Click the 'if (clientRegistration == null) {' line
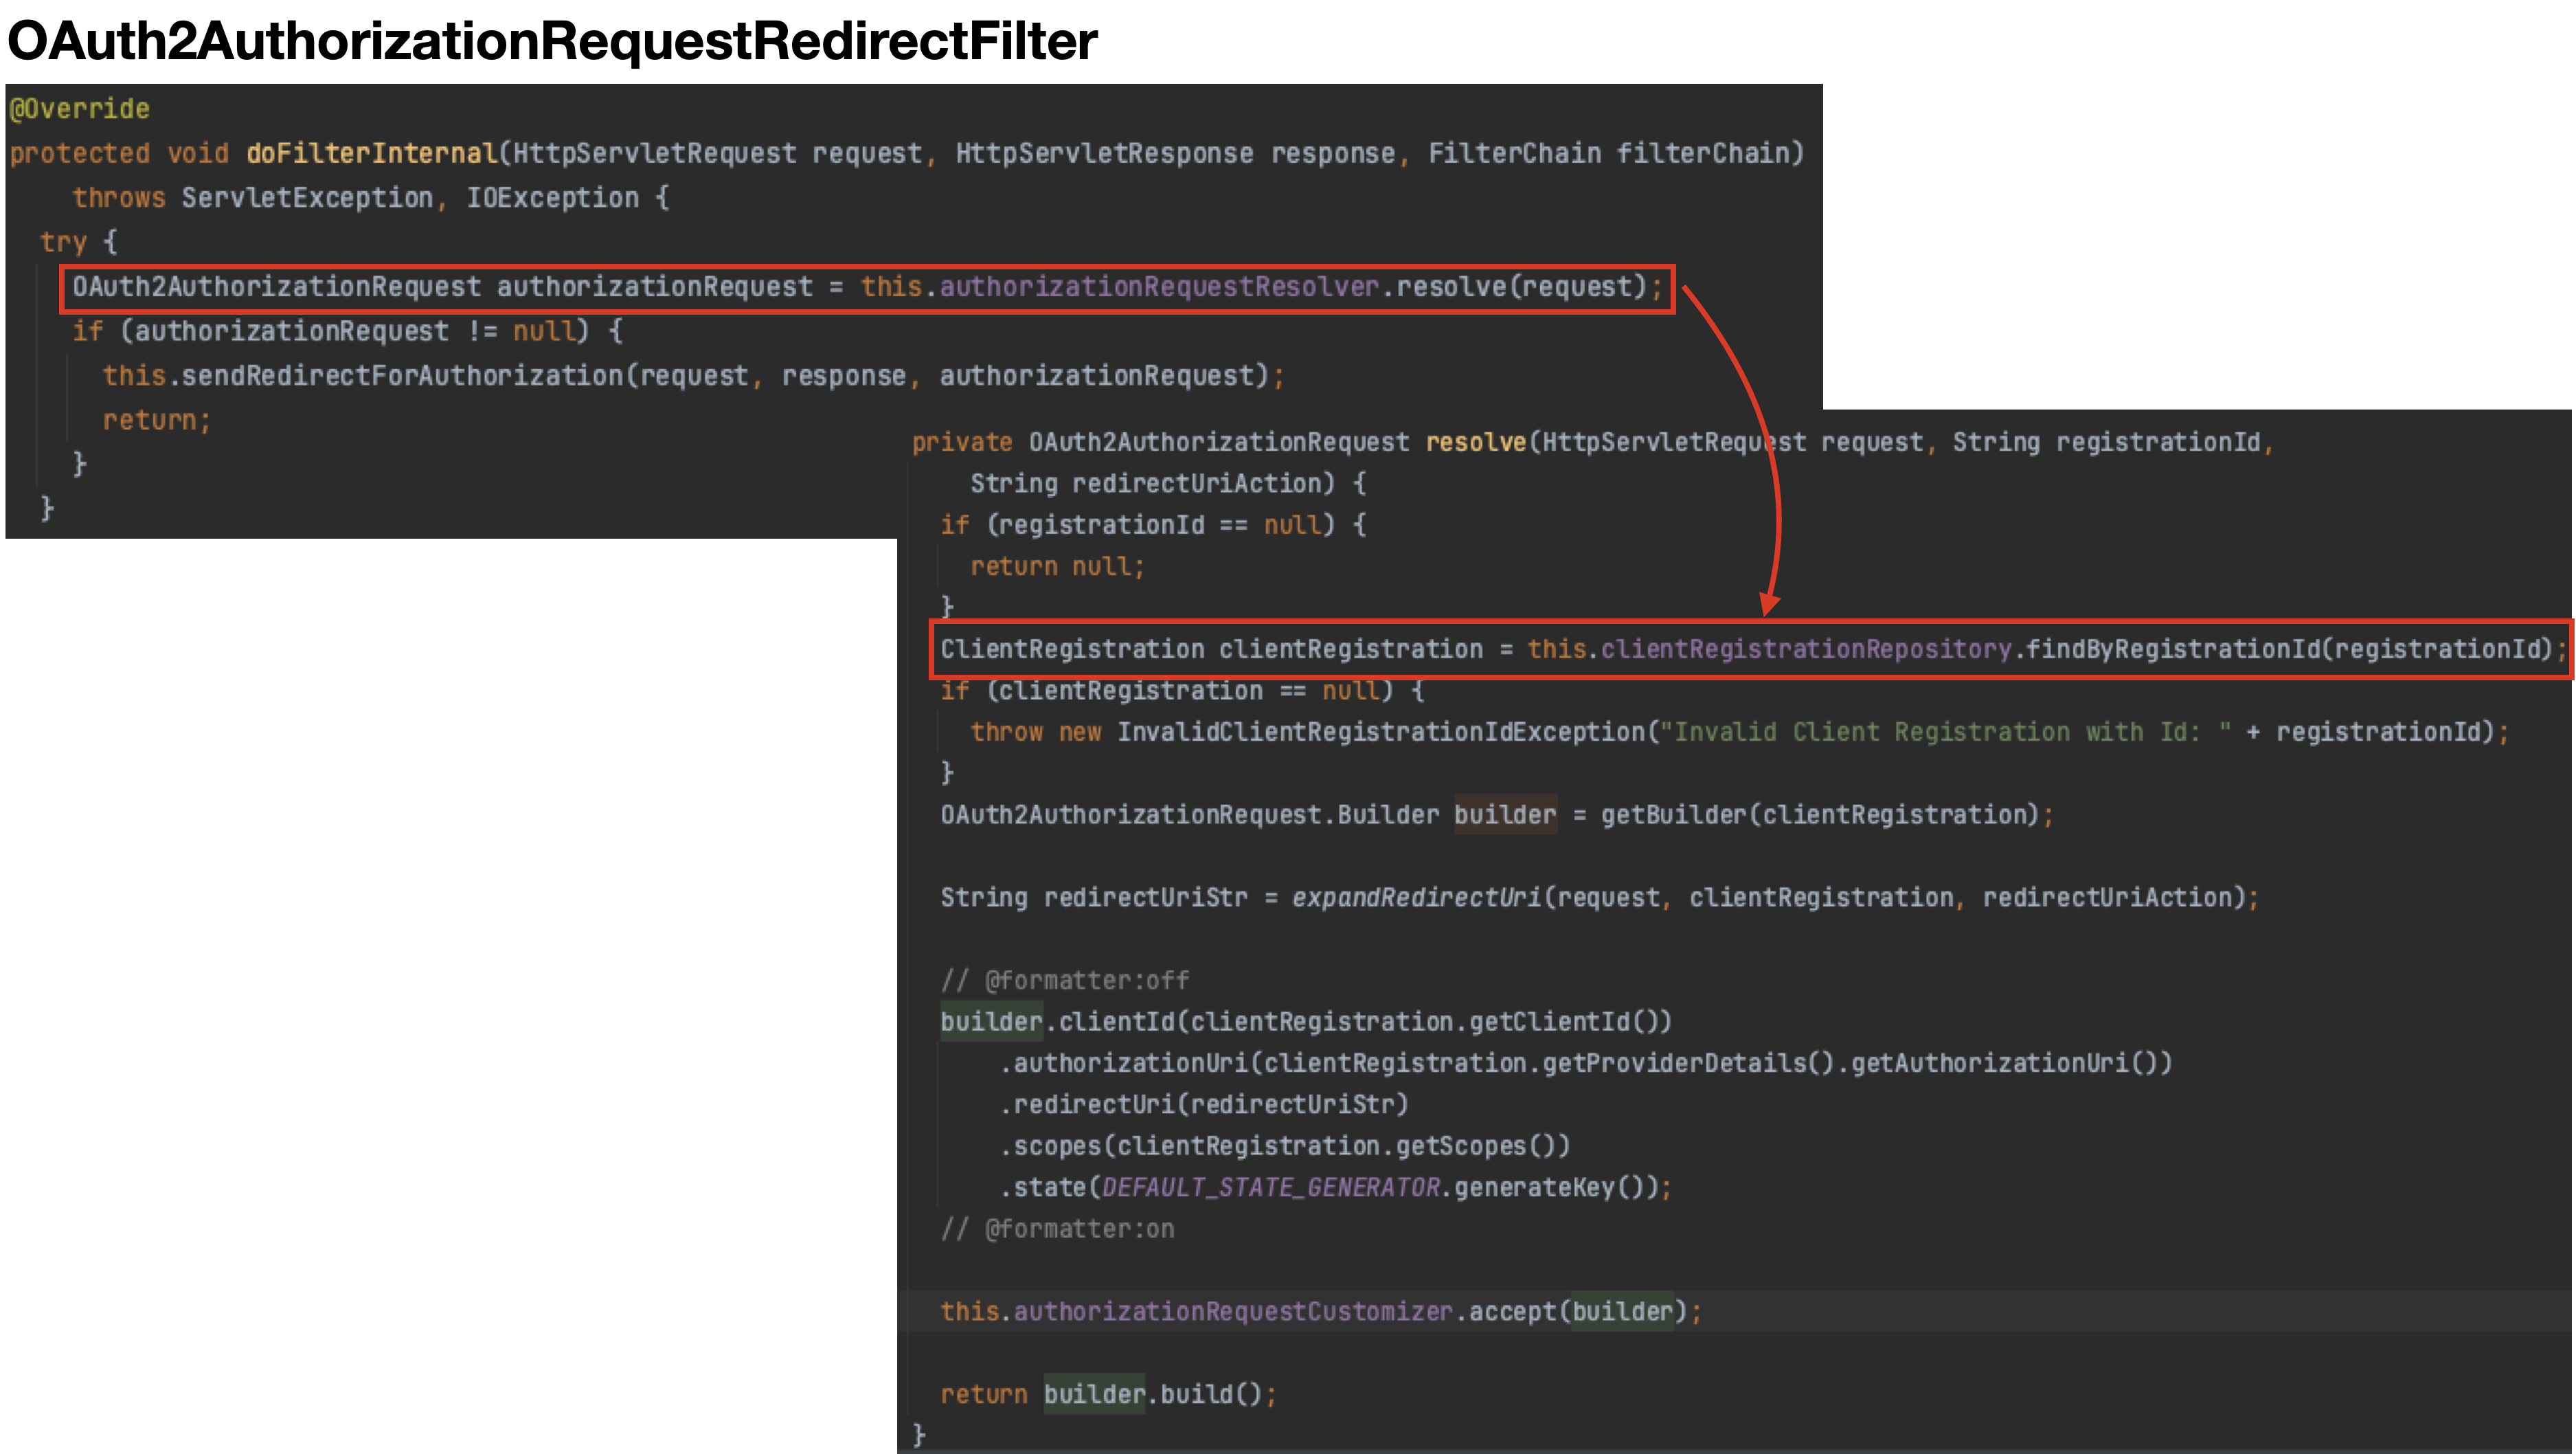Image resolution: width=2576 pixels, height=1454 pixels. coord(1182,691)
